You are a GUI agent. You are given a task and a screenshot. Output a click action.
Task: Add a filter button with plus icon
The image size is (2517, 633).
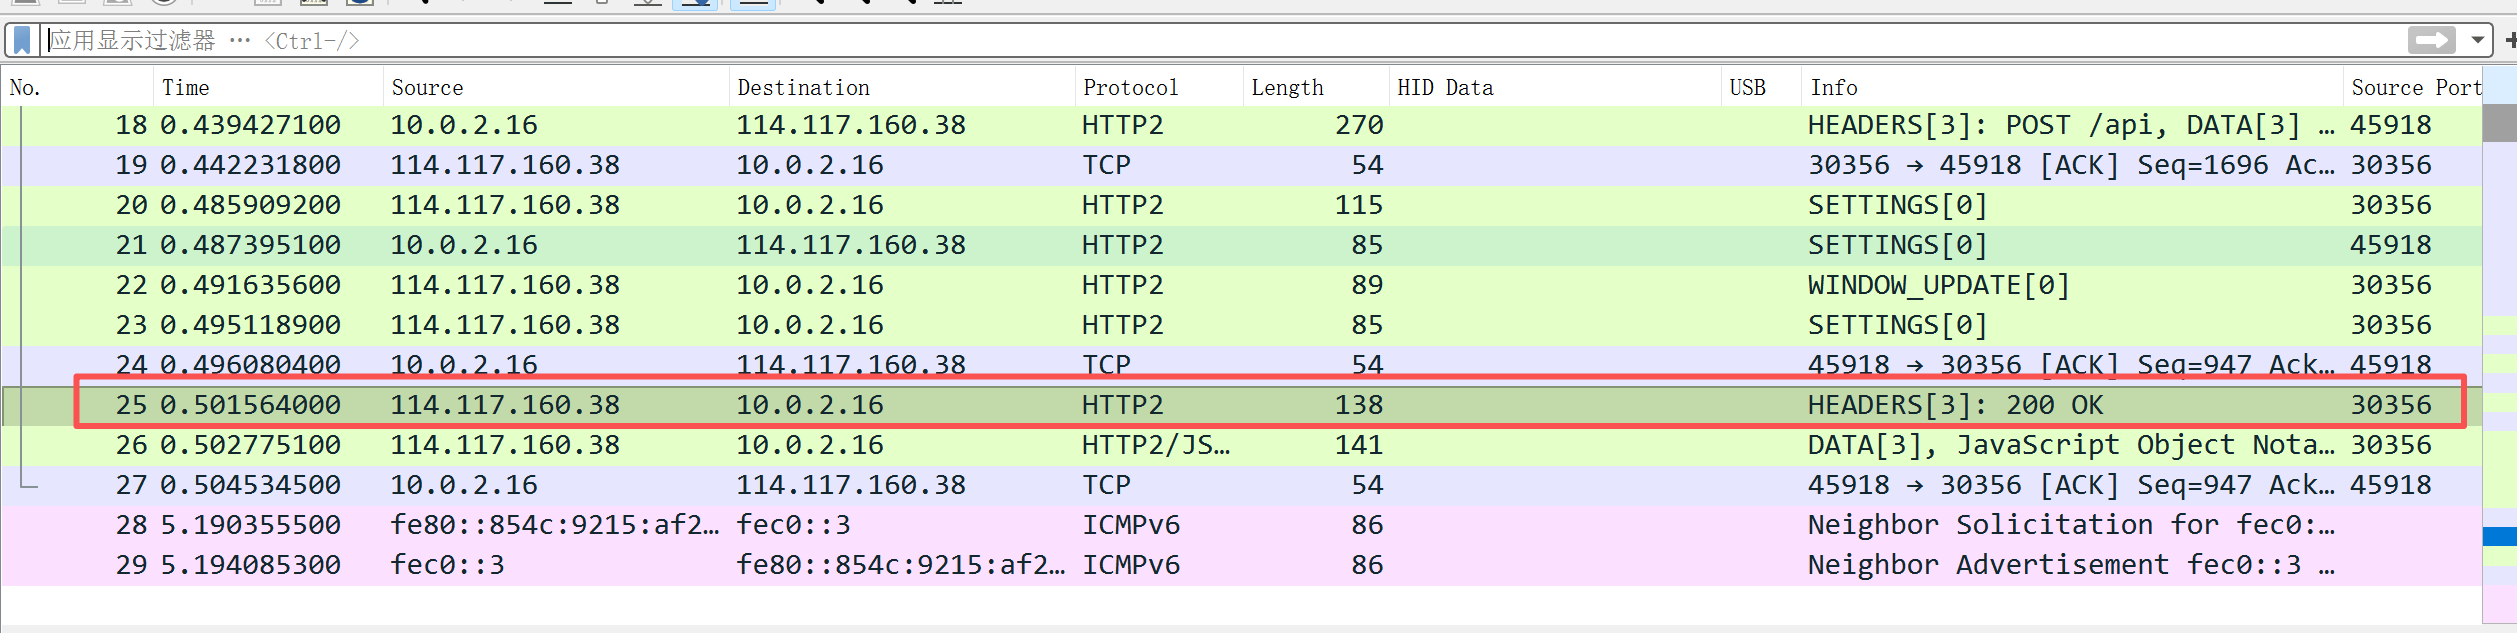coord(2510,40)
